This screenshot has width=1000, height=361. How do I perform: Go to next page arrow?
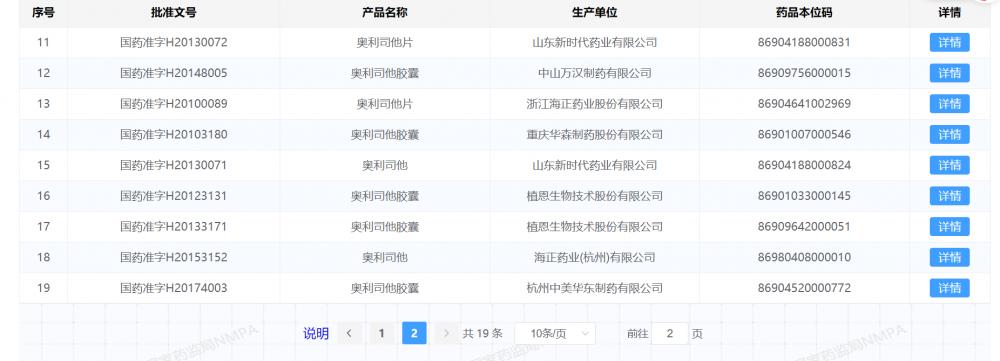point(446,333)
